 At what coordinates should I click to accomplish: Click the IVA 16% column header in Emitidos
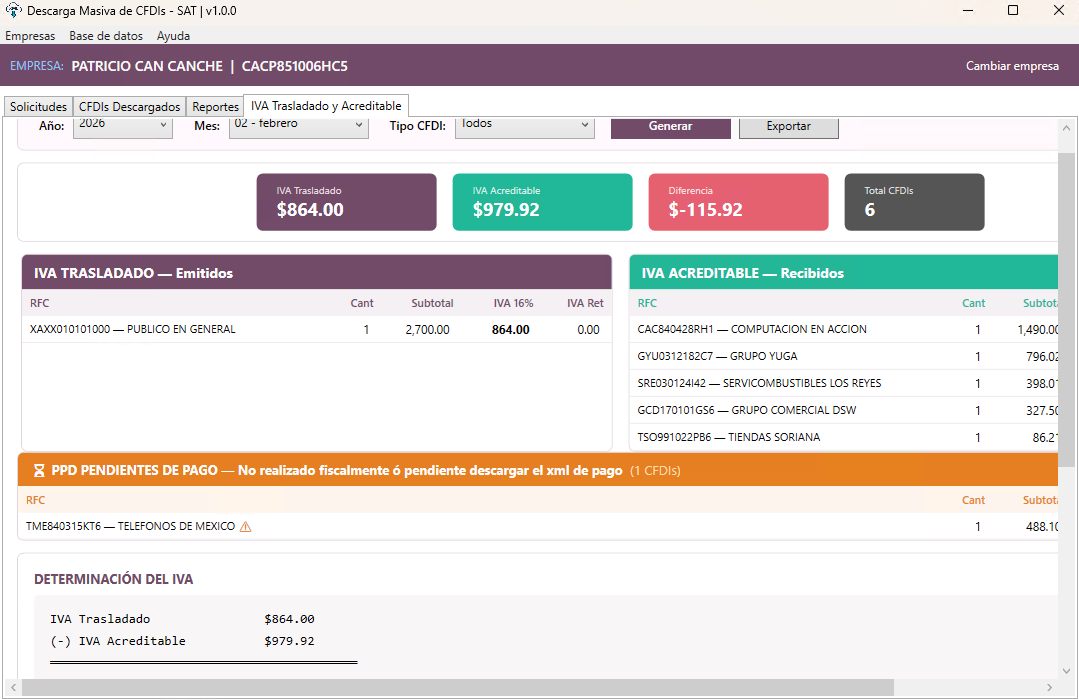513,304
